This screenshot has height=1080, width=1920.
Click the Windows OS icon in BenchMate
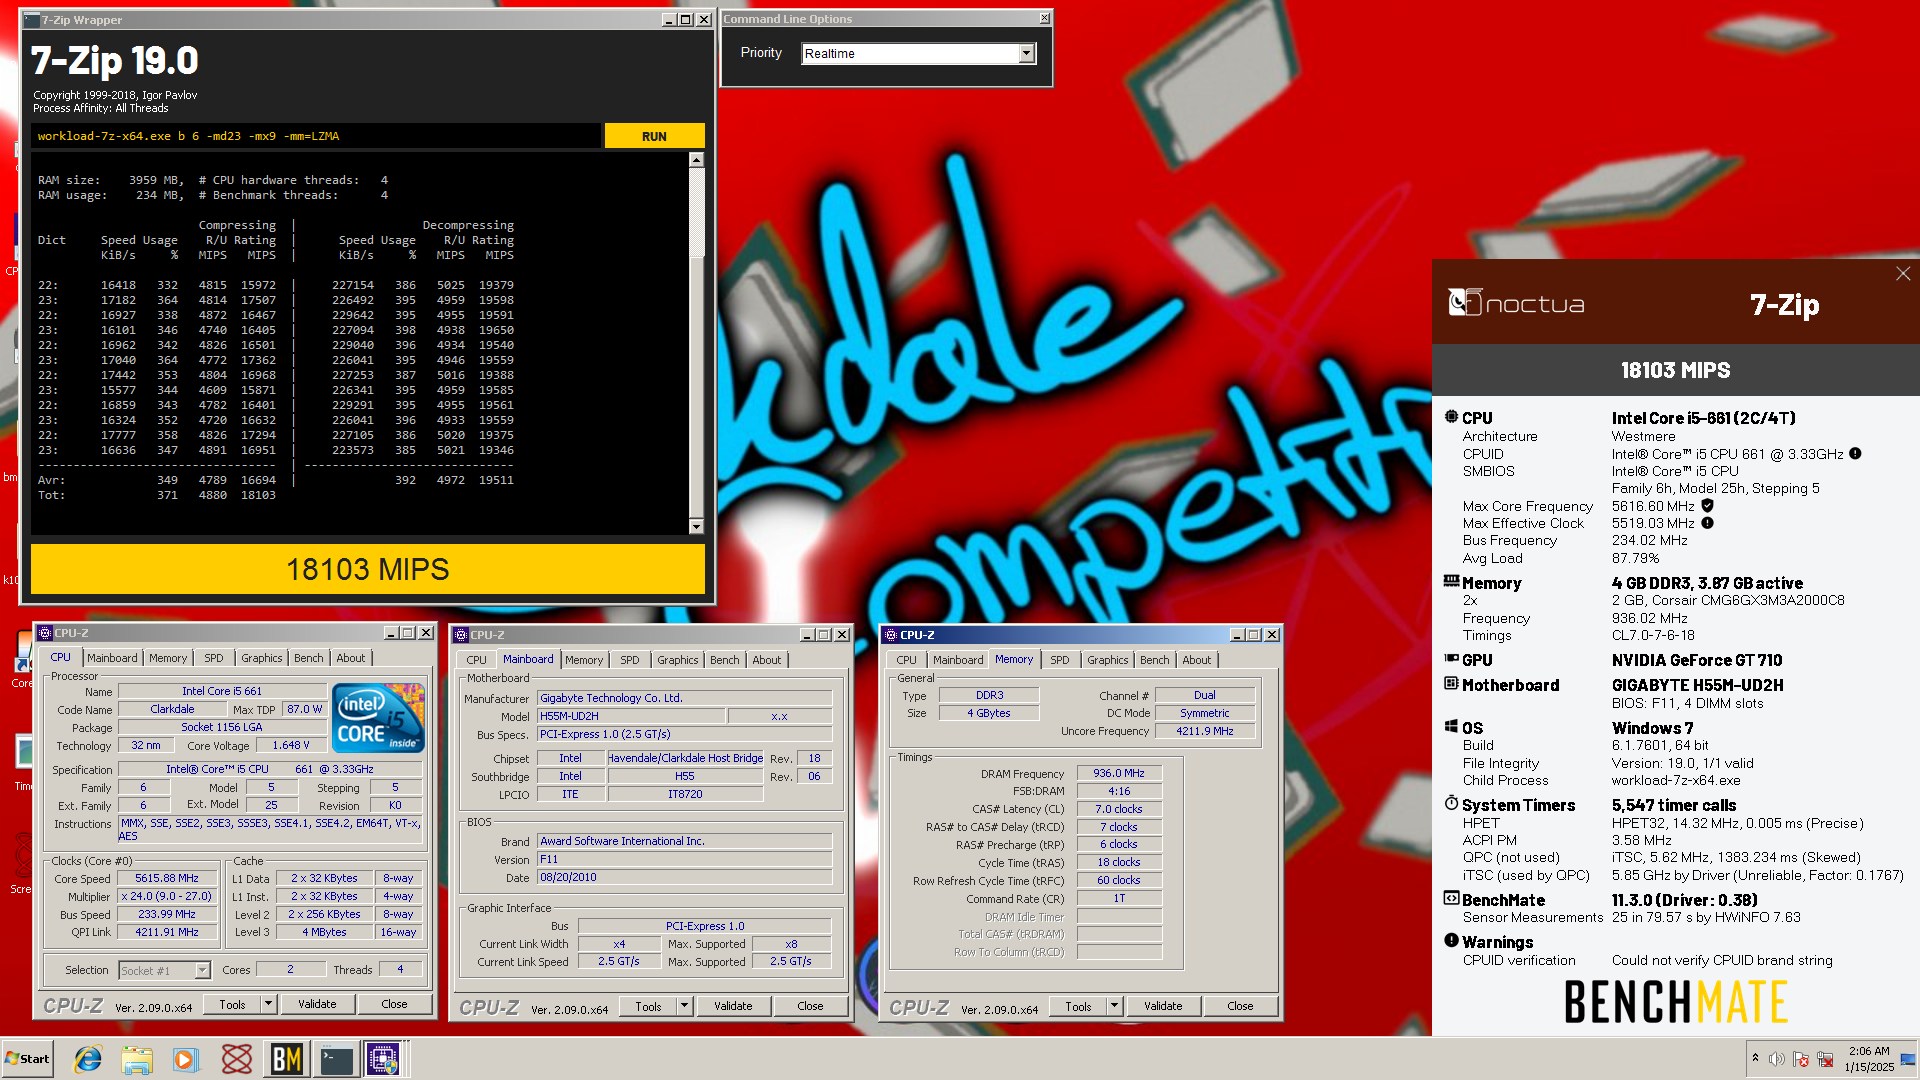[x=1451, y=727]
